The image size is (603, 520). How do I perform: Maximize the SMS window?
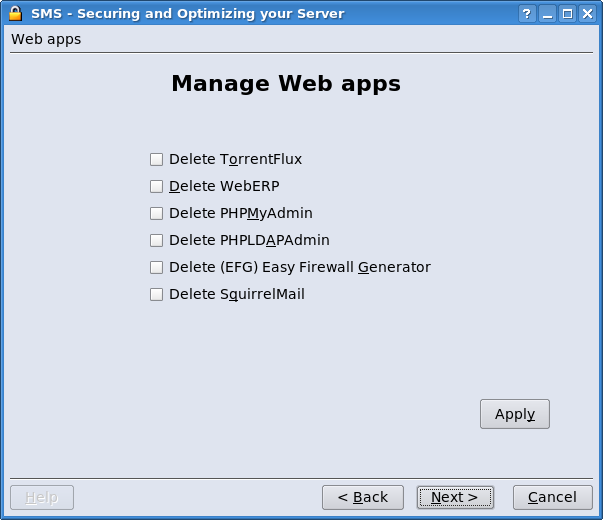(x=567, y=14)
